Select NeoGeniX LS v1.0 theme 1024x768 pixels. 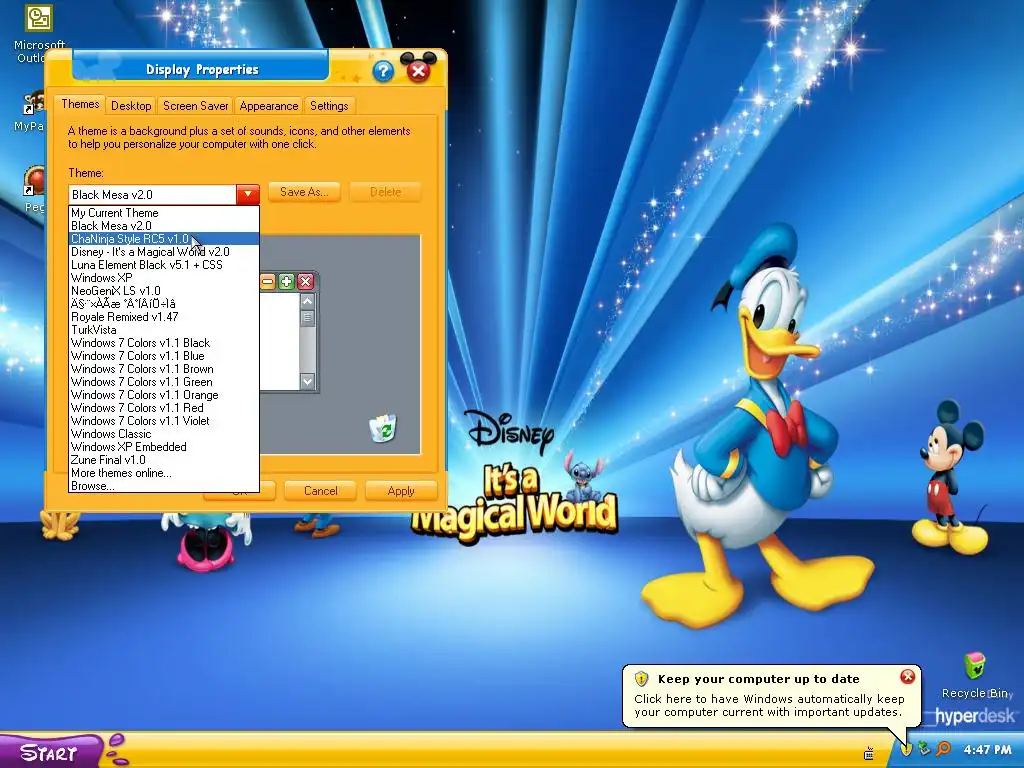[164, 291]
